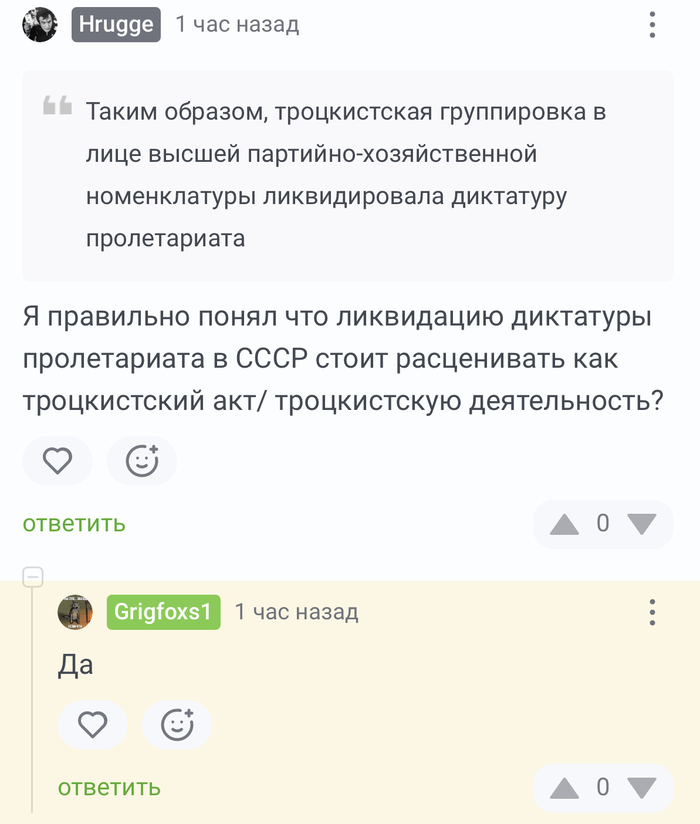Click Hrugge's avatar picture
The image size is (700, 824).
40,25
